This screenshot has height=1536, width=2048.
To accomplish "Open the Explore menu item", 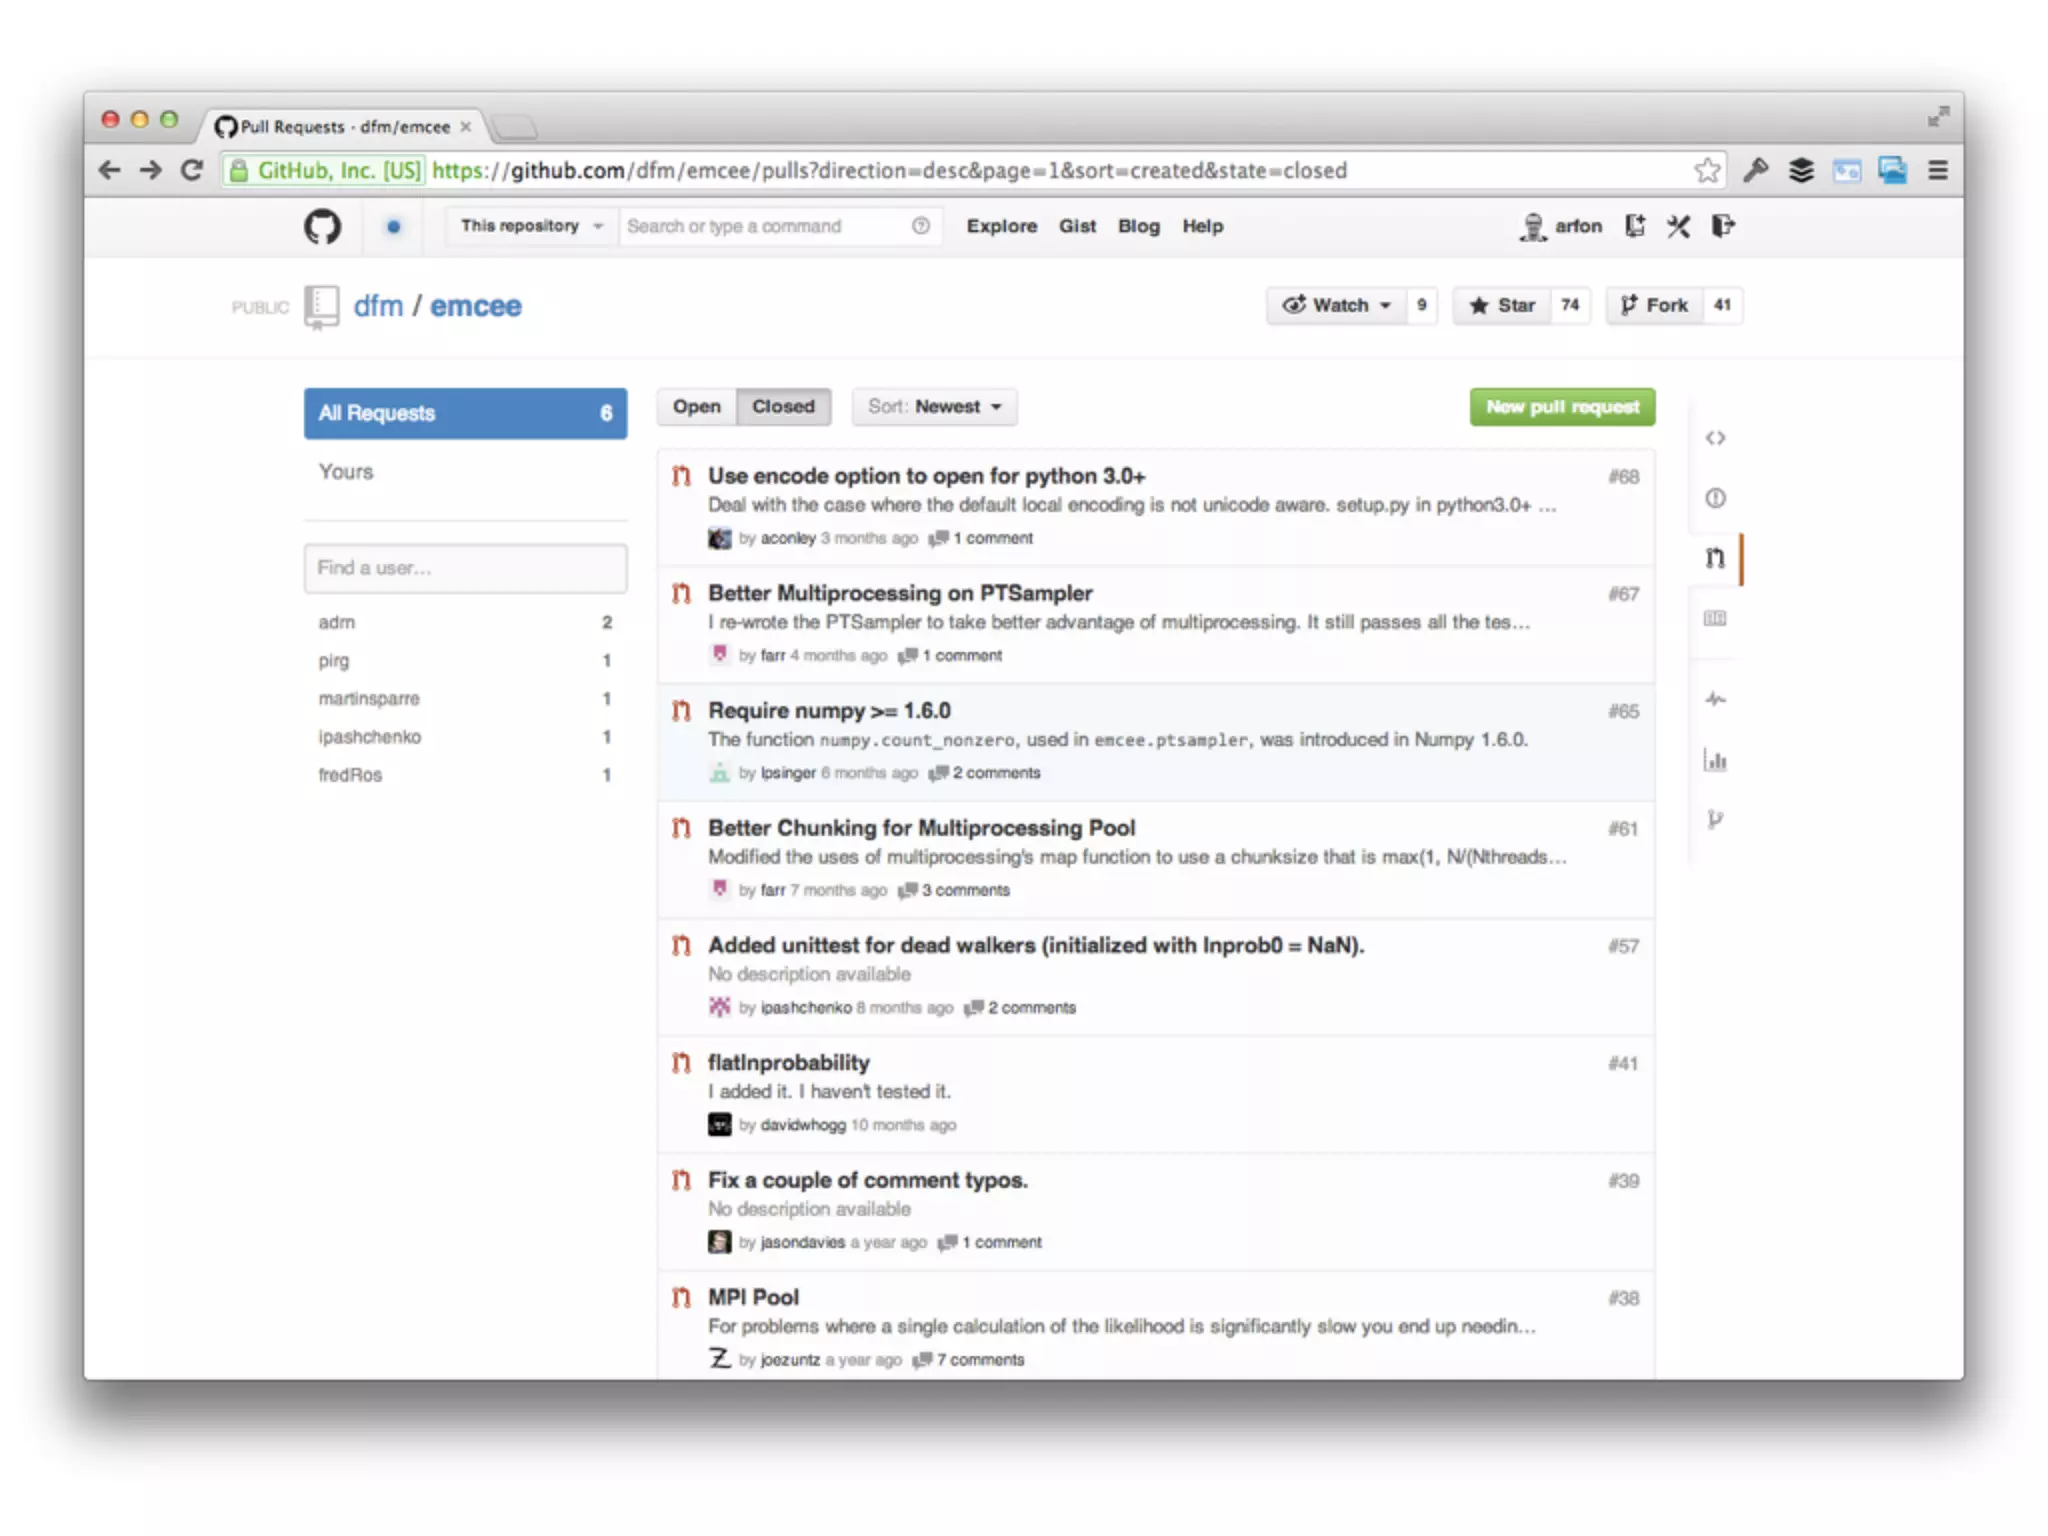I will click(x=1001, y=227).
